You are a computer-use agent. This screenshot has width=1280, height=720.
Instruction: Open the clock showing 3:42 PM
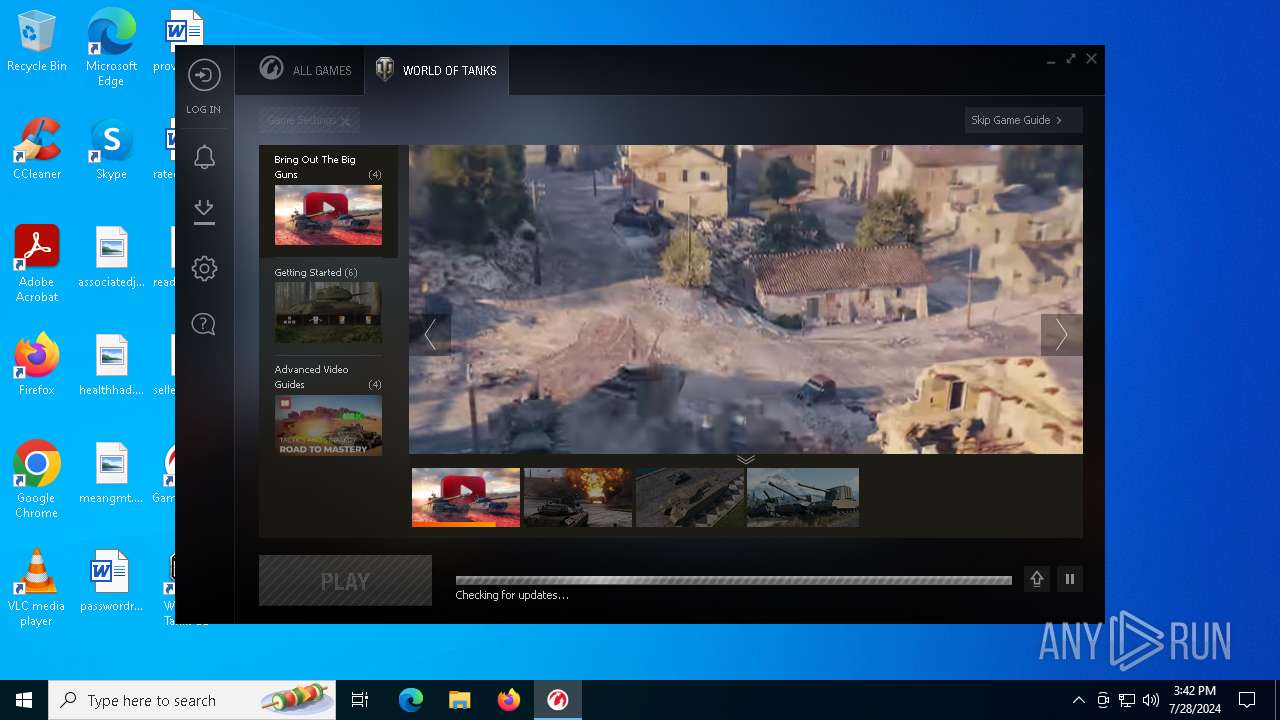[x=1194, y=700]
